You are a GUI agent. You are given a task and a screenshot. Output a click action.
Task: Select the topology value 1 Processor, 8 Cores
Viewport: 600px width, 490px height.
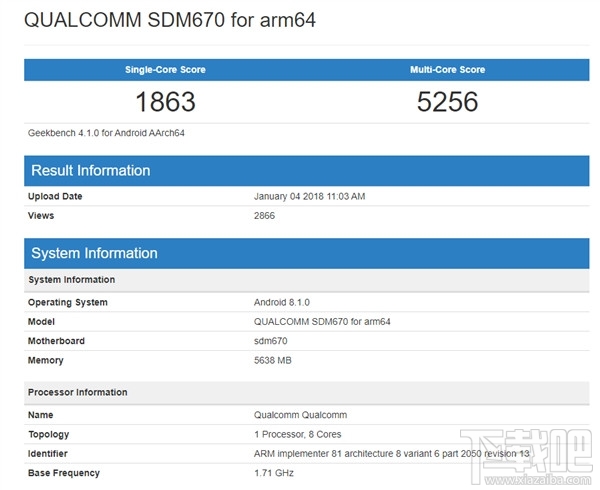point(298,435)
